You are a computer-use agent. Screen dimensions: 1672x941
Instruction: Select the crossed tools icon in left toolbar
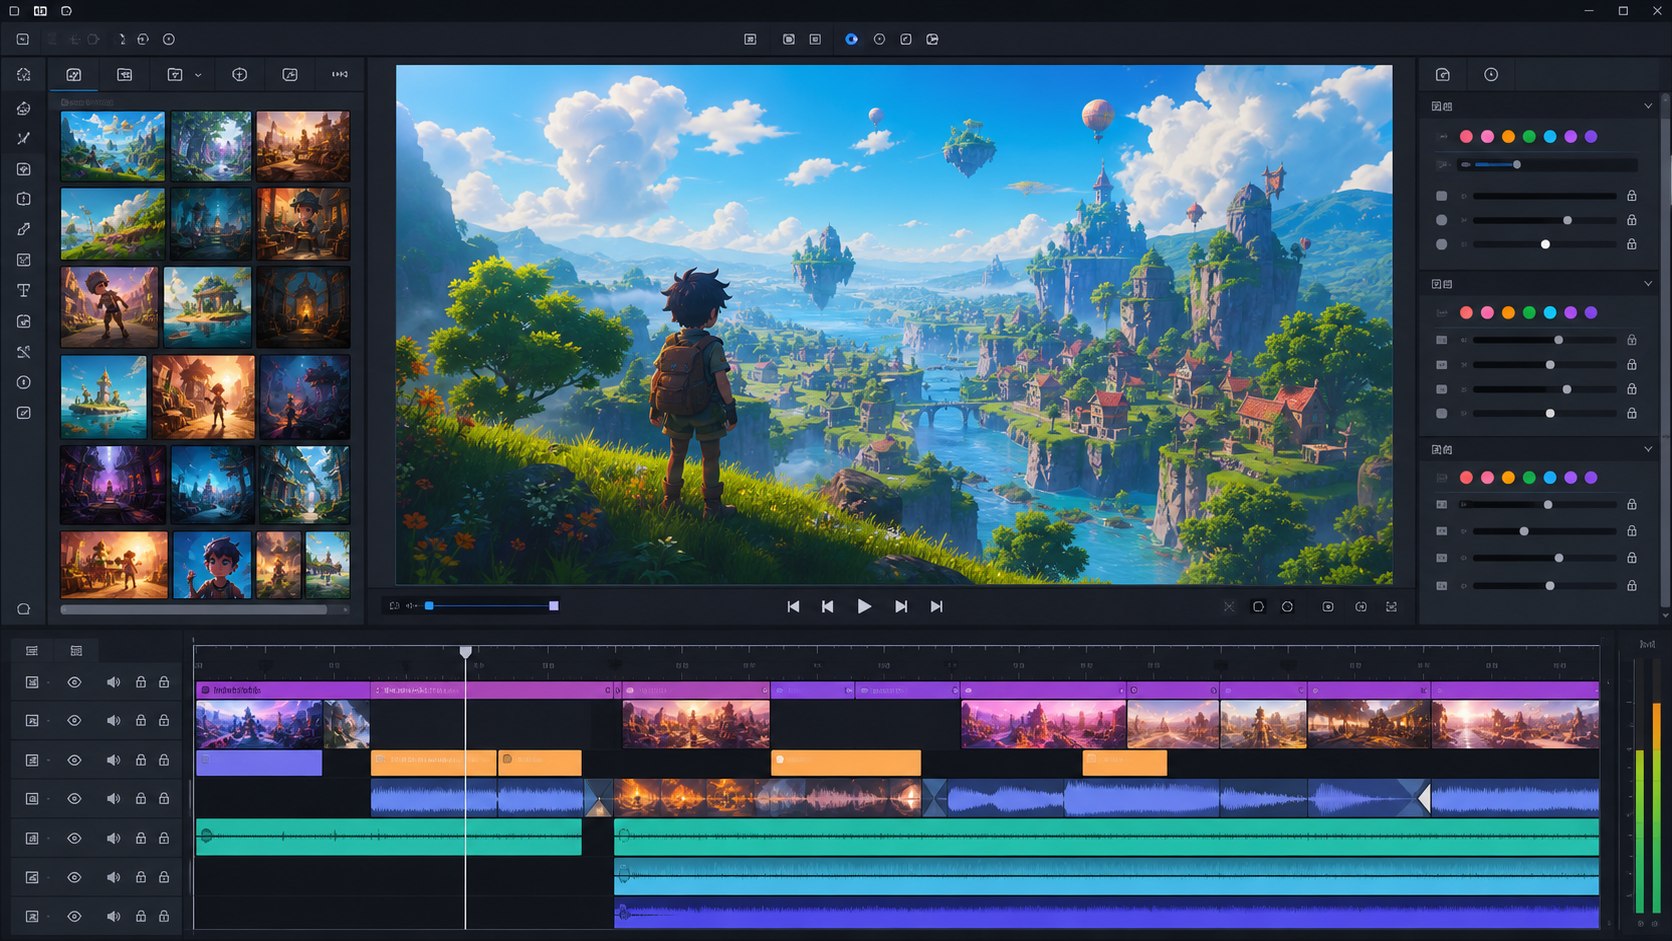(x=24, y=352)
